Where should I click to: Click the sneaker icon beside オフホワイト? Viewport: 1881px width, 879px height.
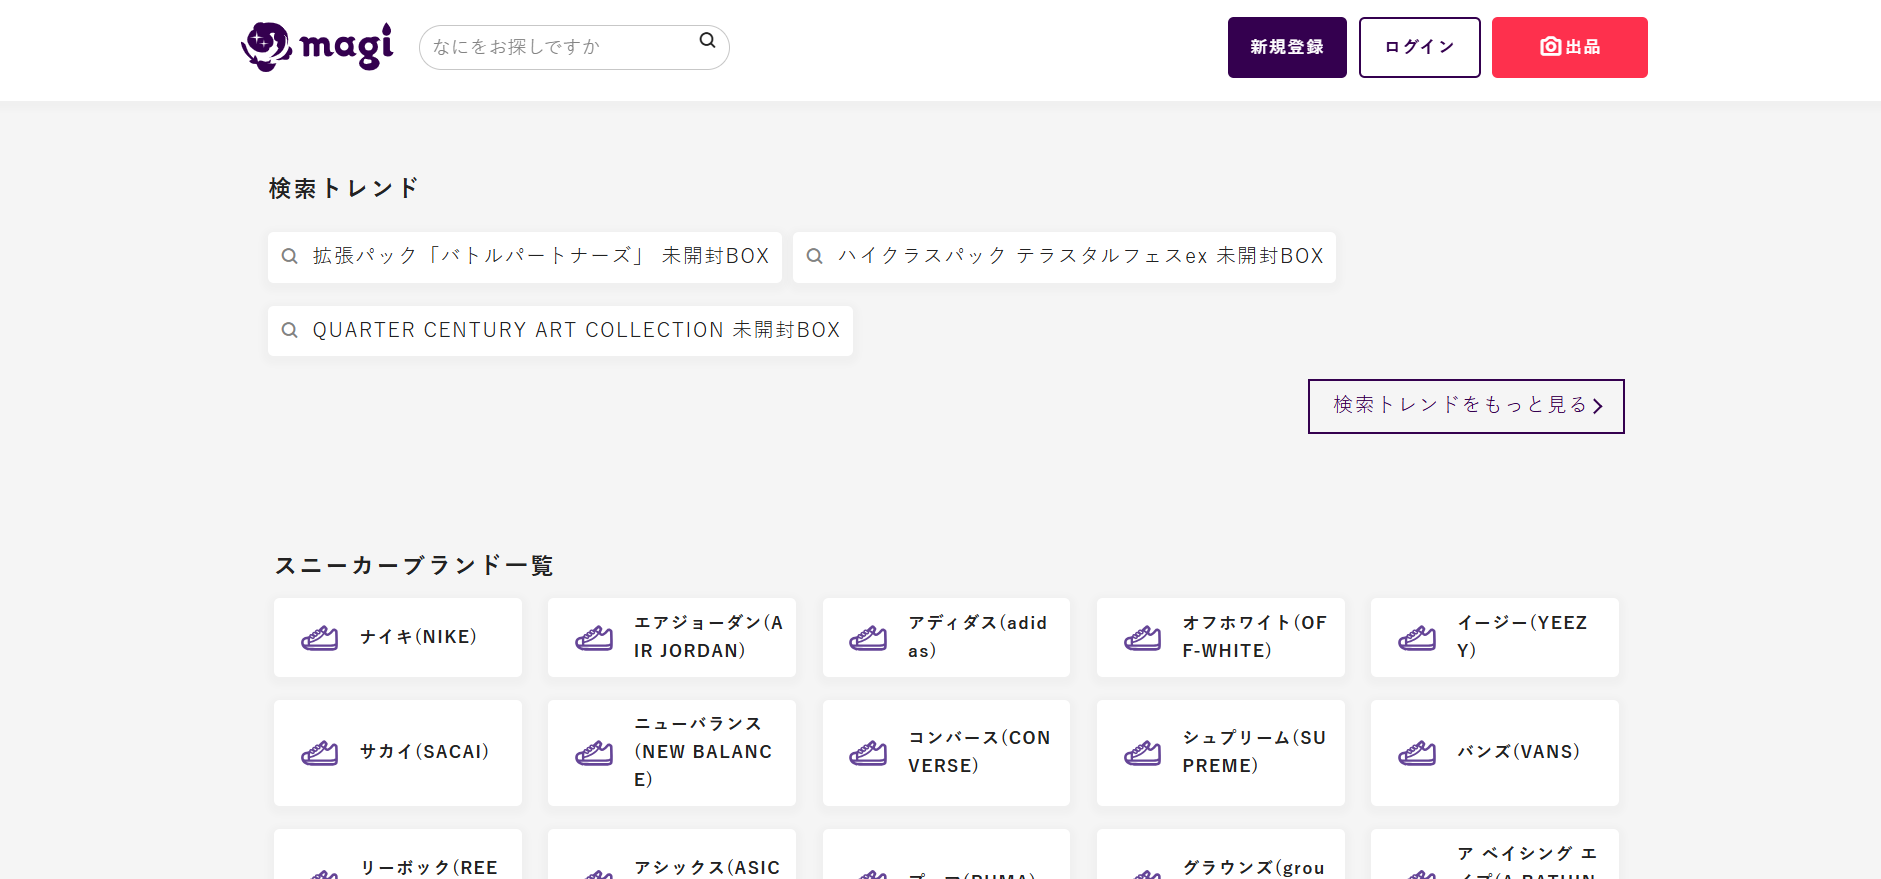click(x=1142, y=638)
